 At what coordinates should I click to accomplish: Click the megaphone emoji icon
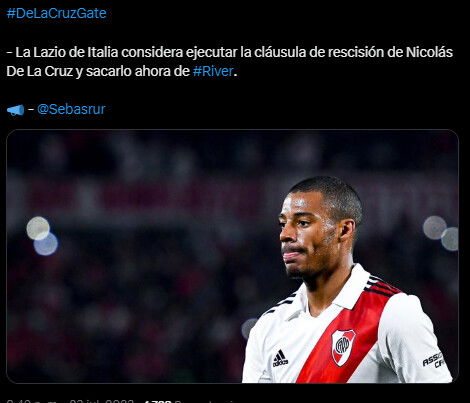coord(15,110)
